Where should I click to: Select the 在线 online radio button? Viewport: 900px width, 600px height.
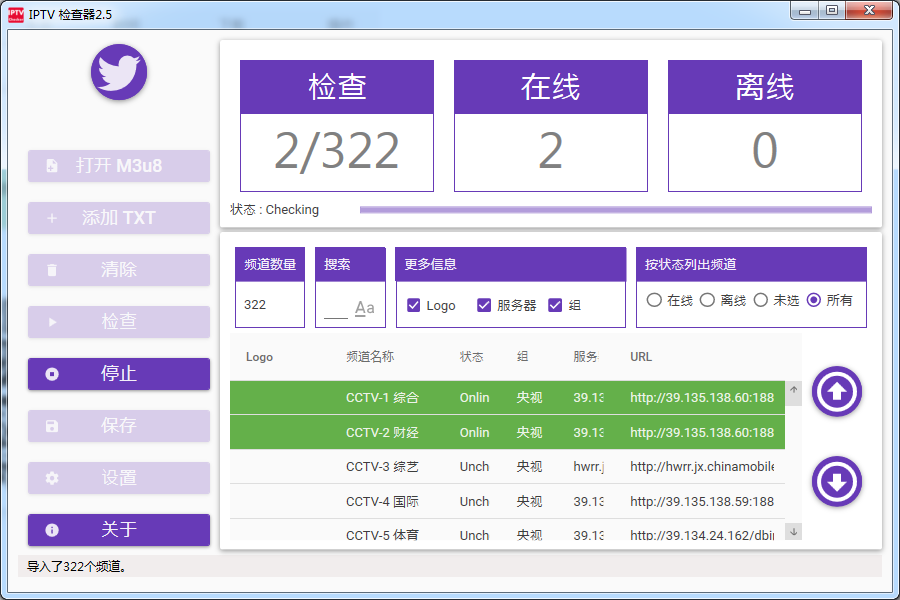coord(654,300)
